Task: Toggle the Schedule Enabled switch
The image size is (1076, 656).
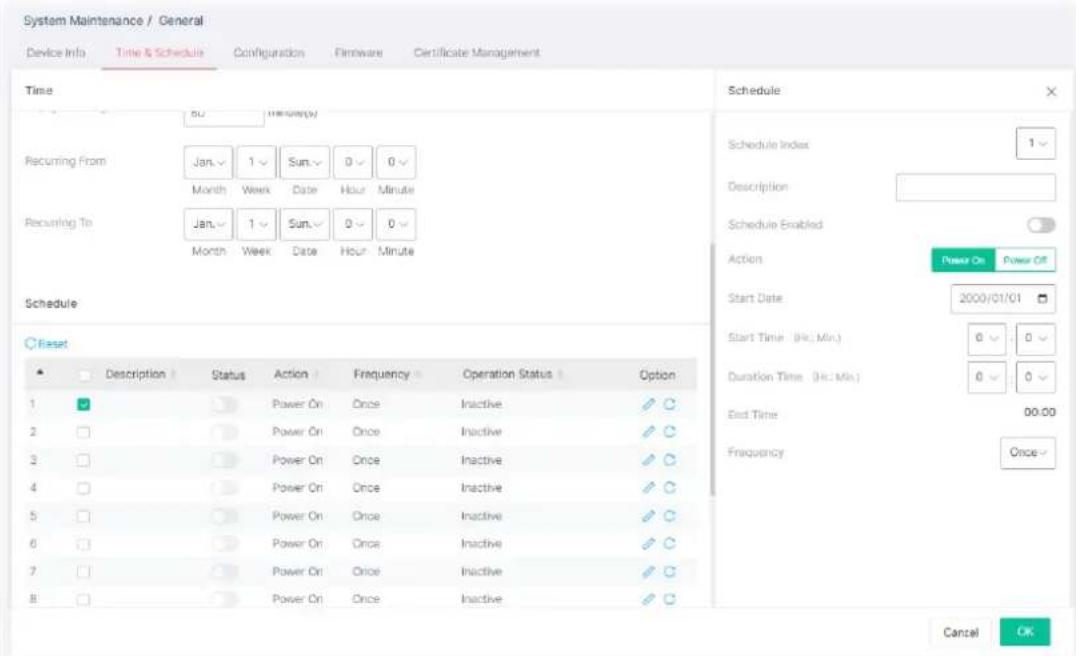Action: [1041, 225]
